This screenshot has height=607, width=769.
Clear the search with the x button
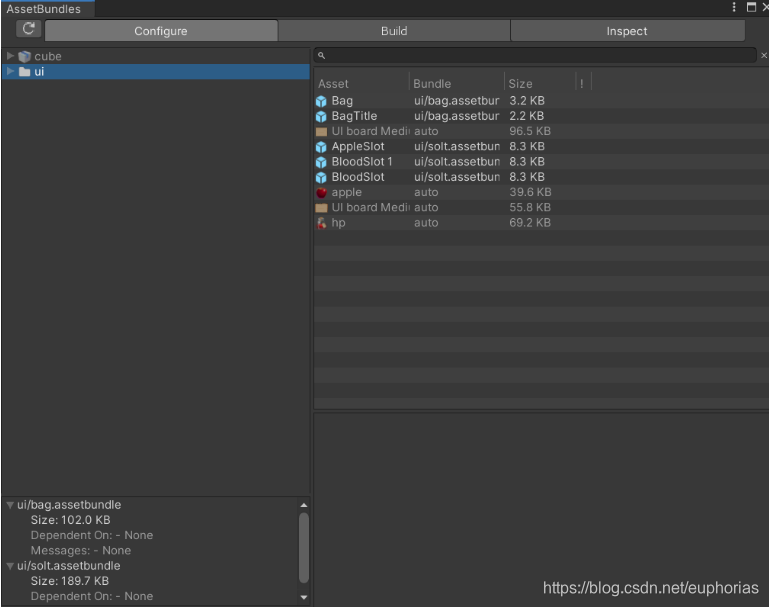click(x=764, y=55)
